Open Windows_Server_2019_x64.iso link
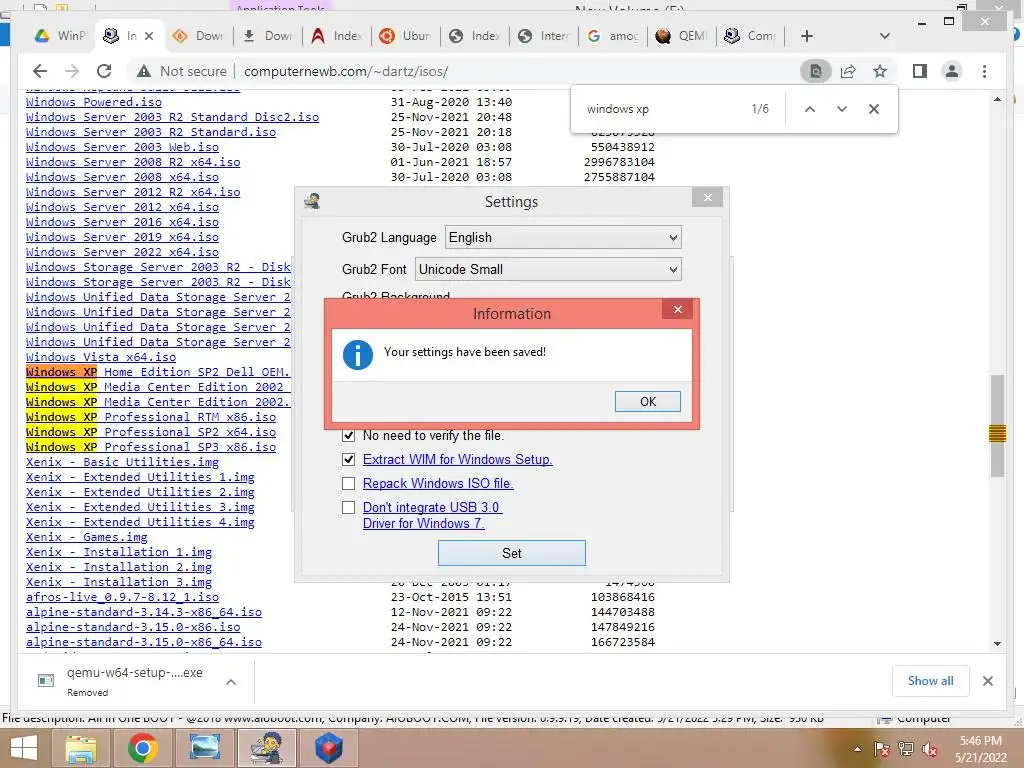Viewport: 1024px width, 768px height. coord(123,237)
